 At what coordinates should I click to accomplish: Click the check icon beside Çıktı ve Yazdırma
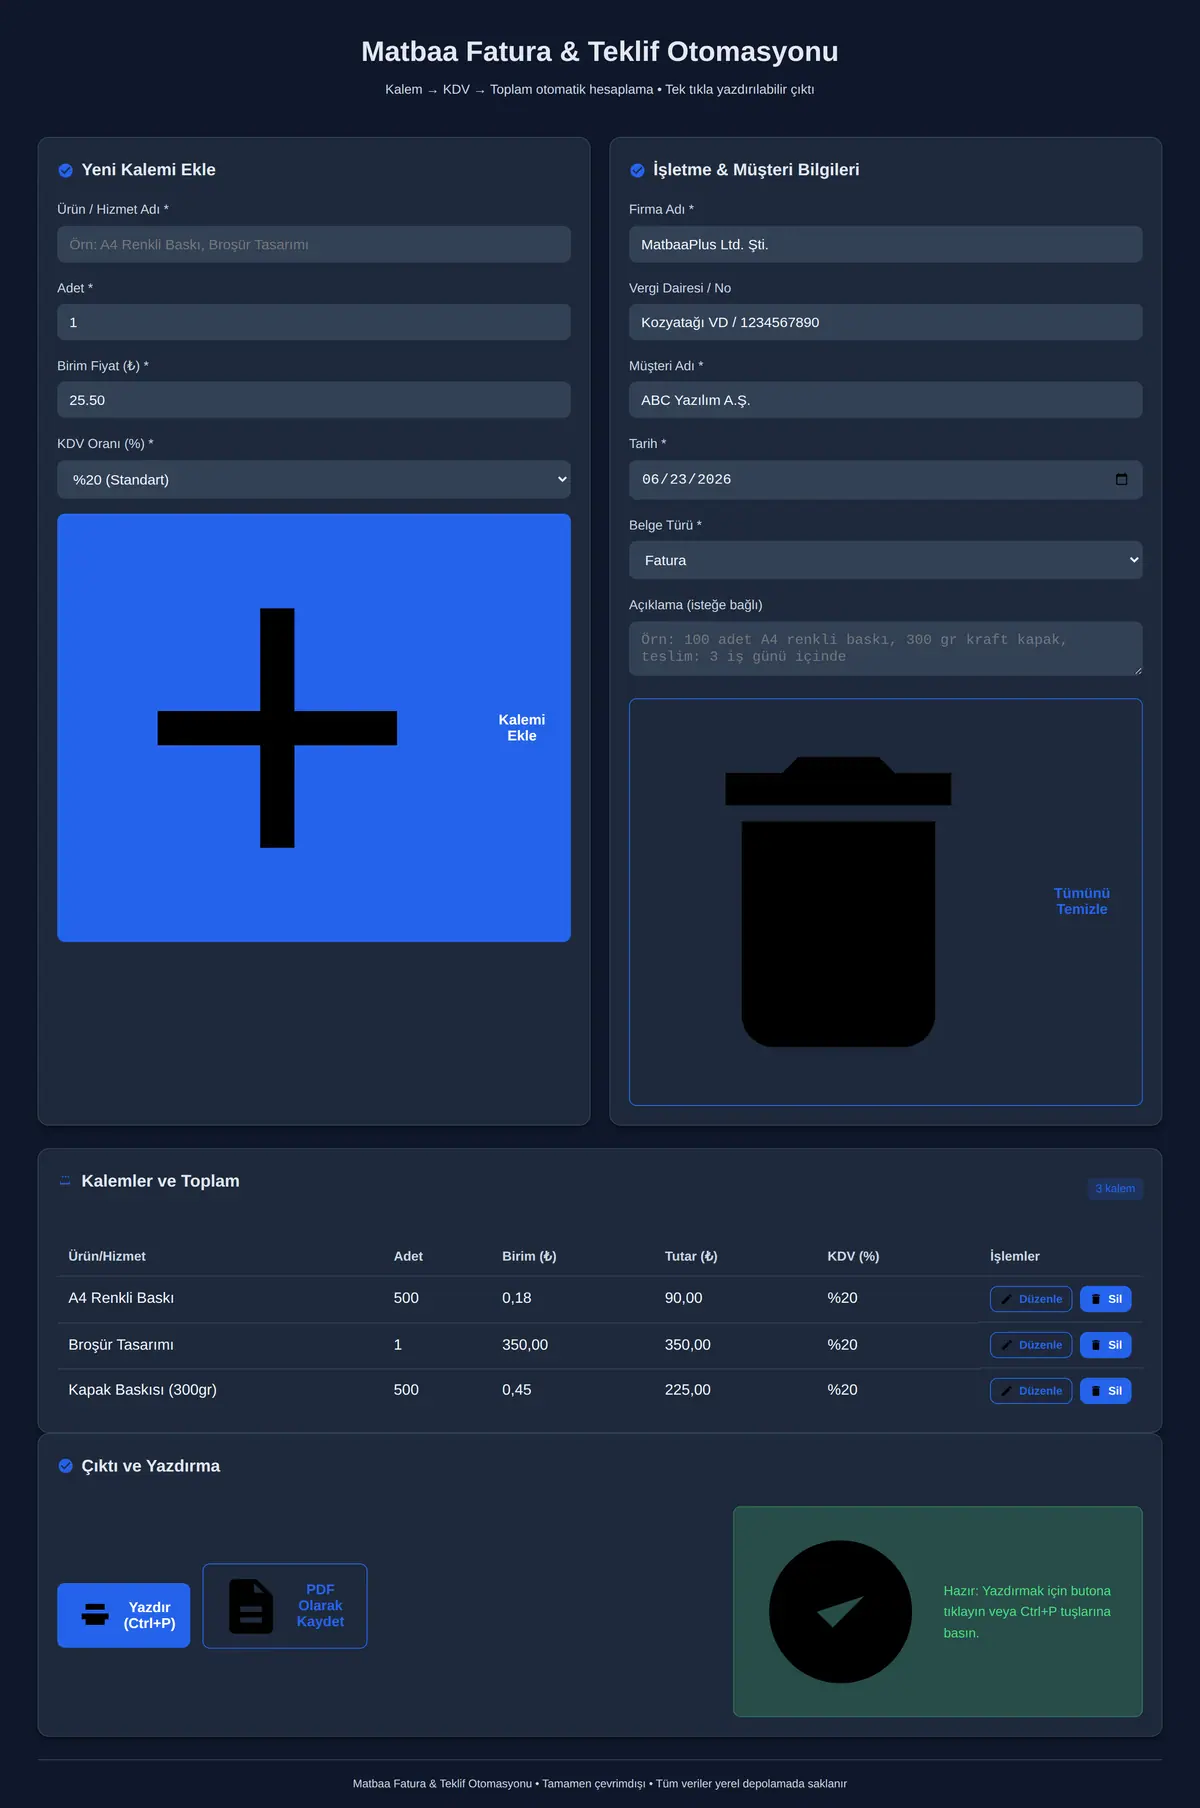click(65, 1466)
